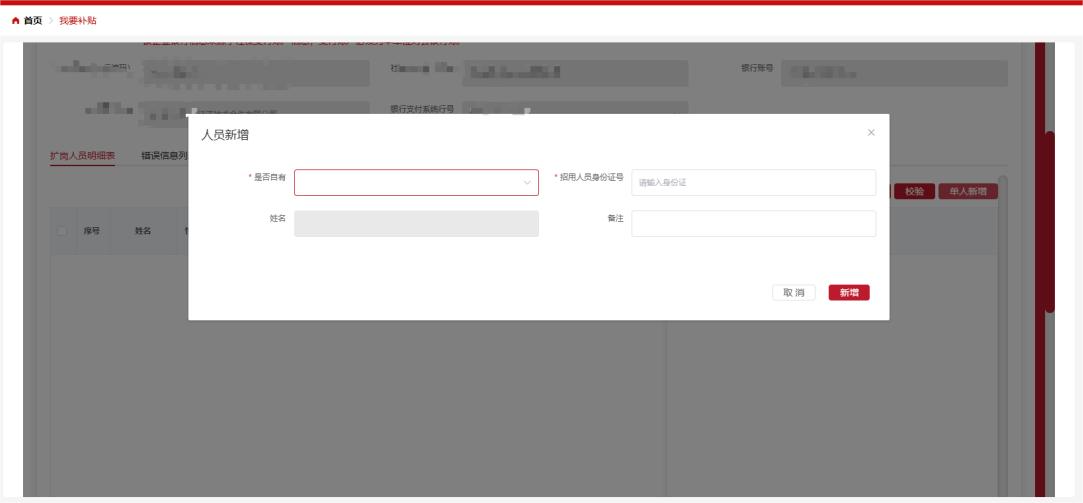Click the 银行账号 field
The width and height of the screenshot is (1083, 503).
[x=893, y=73]
